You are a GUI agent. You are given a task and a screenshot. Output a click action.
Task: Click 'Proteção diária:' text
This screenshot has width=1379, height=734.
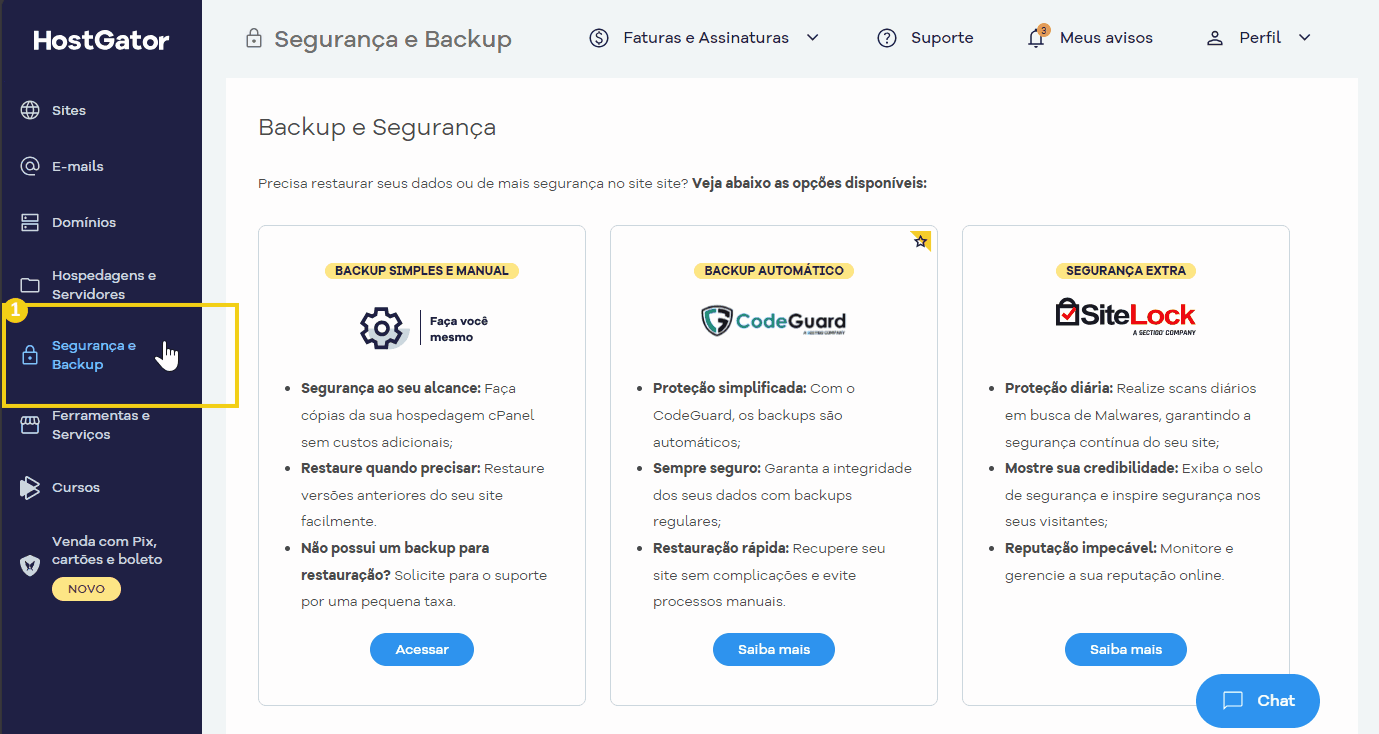pos(1059,388)
